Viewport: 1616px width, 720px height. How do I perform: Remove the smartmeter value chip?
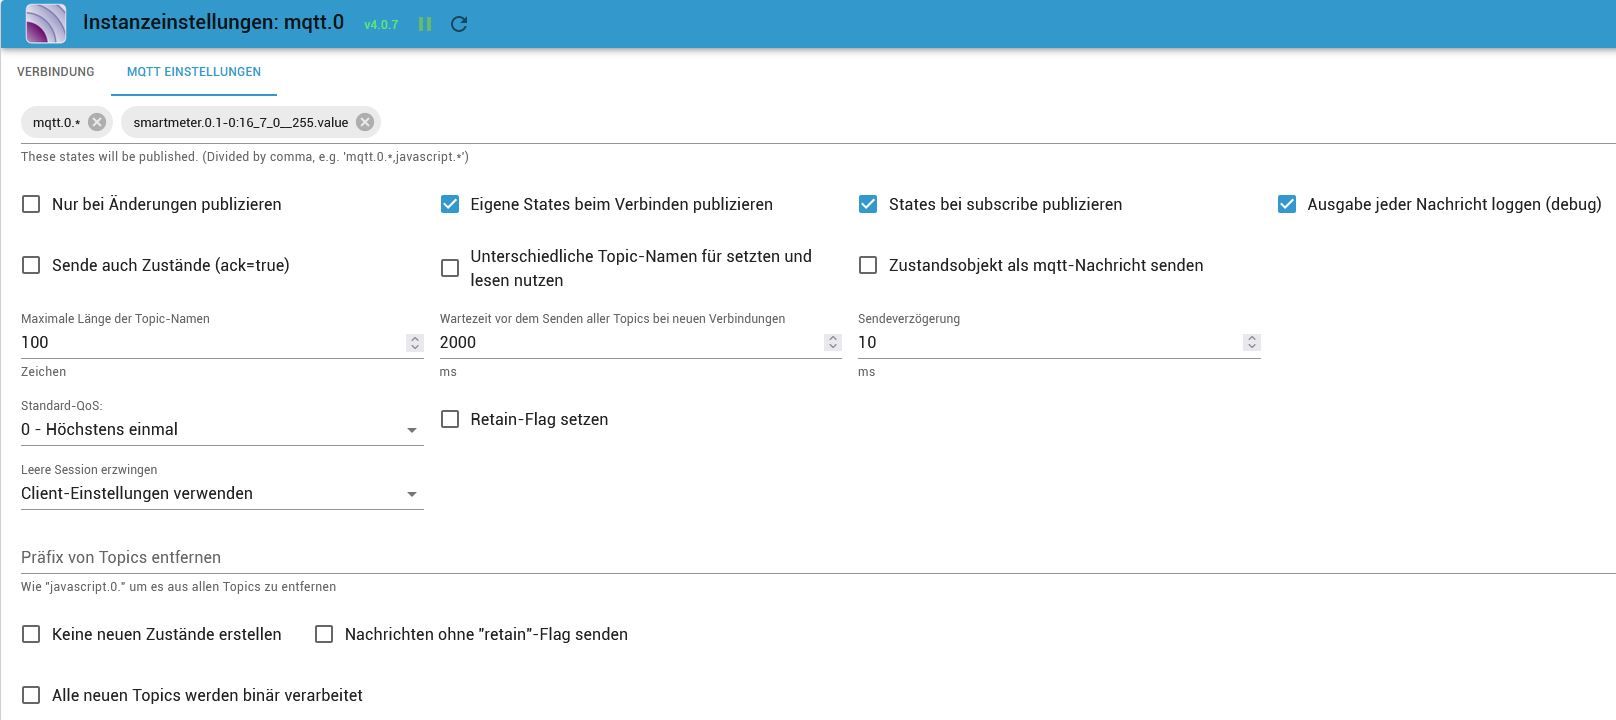365,122
